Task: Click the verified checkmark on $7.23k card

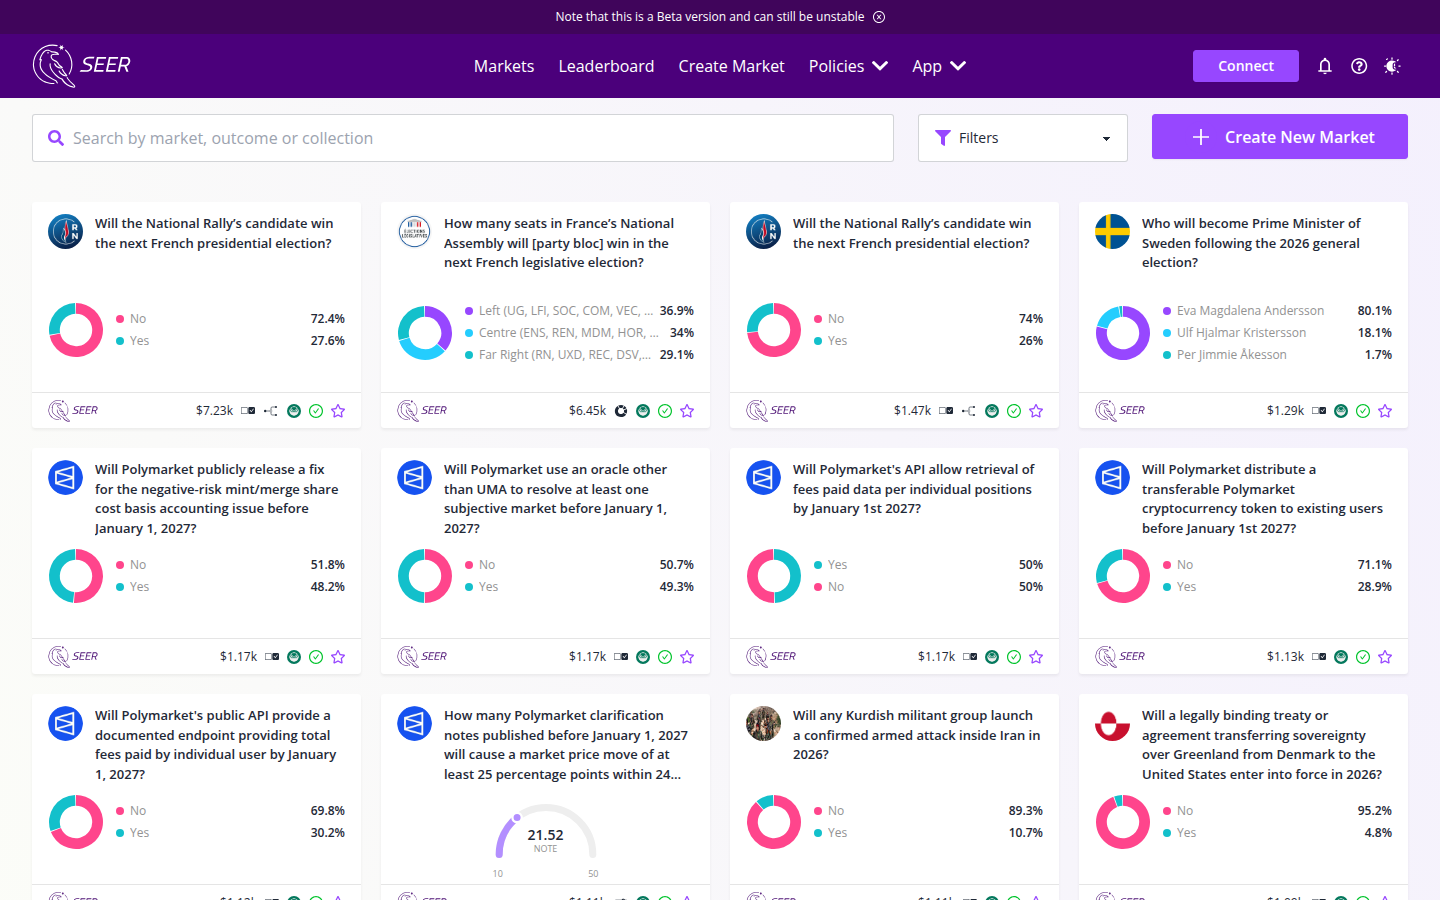Action: [316, 411]
